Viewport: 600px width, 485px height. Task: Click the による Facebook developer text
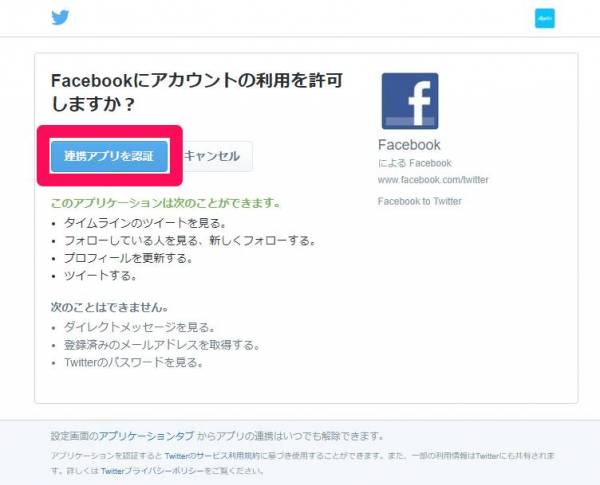(414, 163)
